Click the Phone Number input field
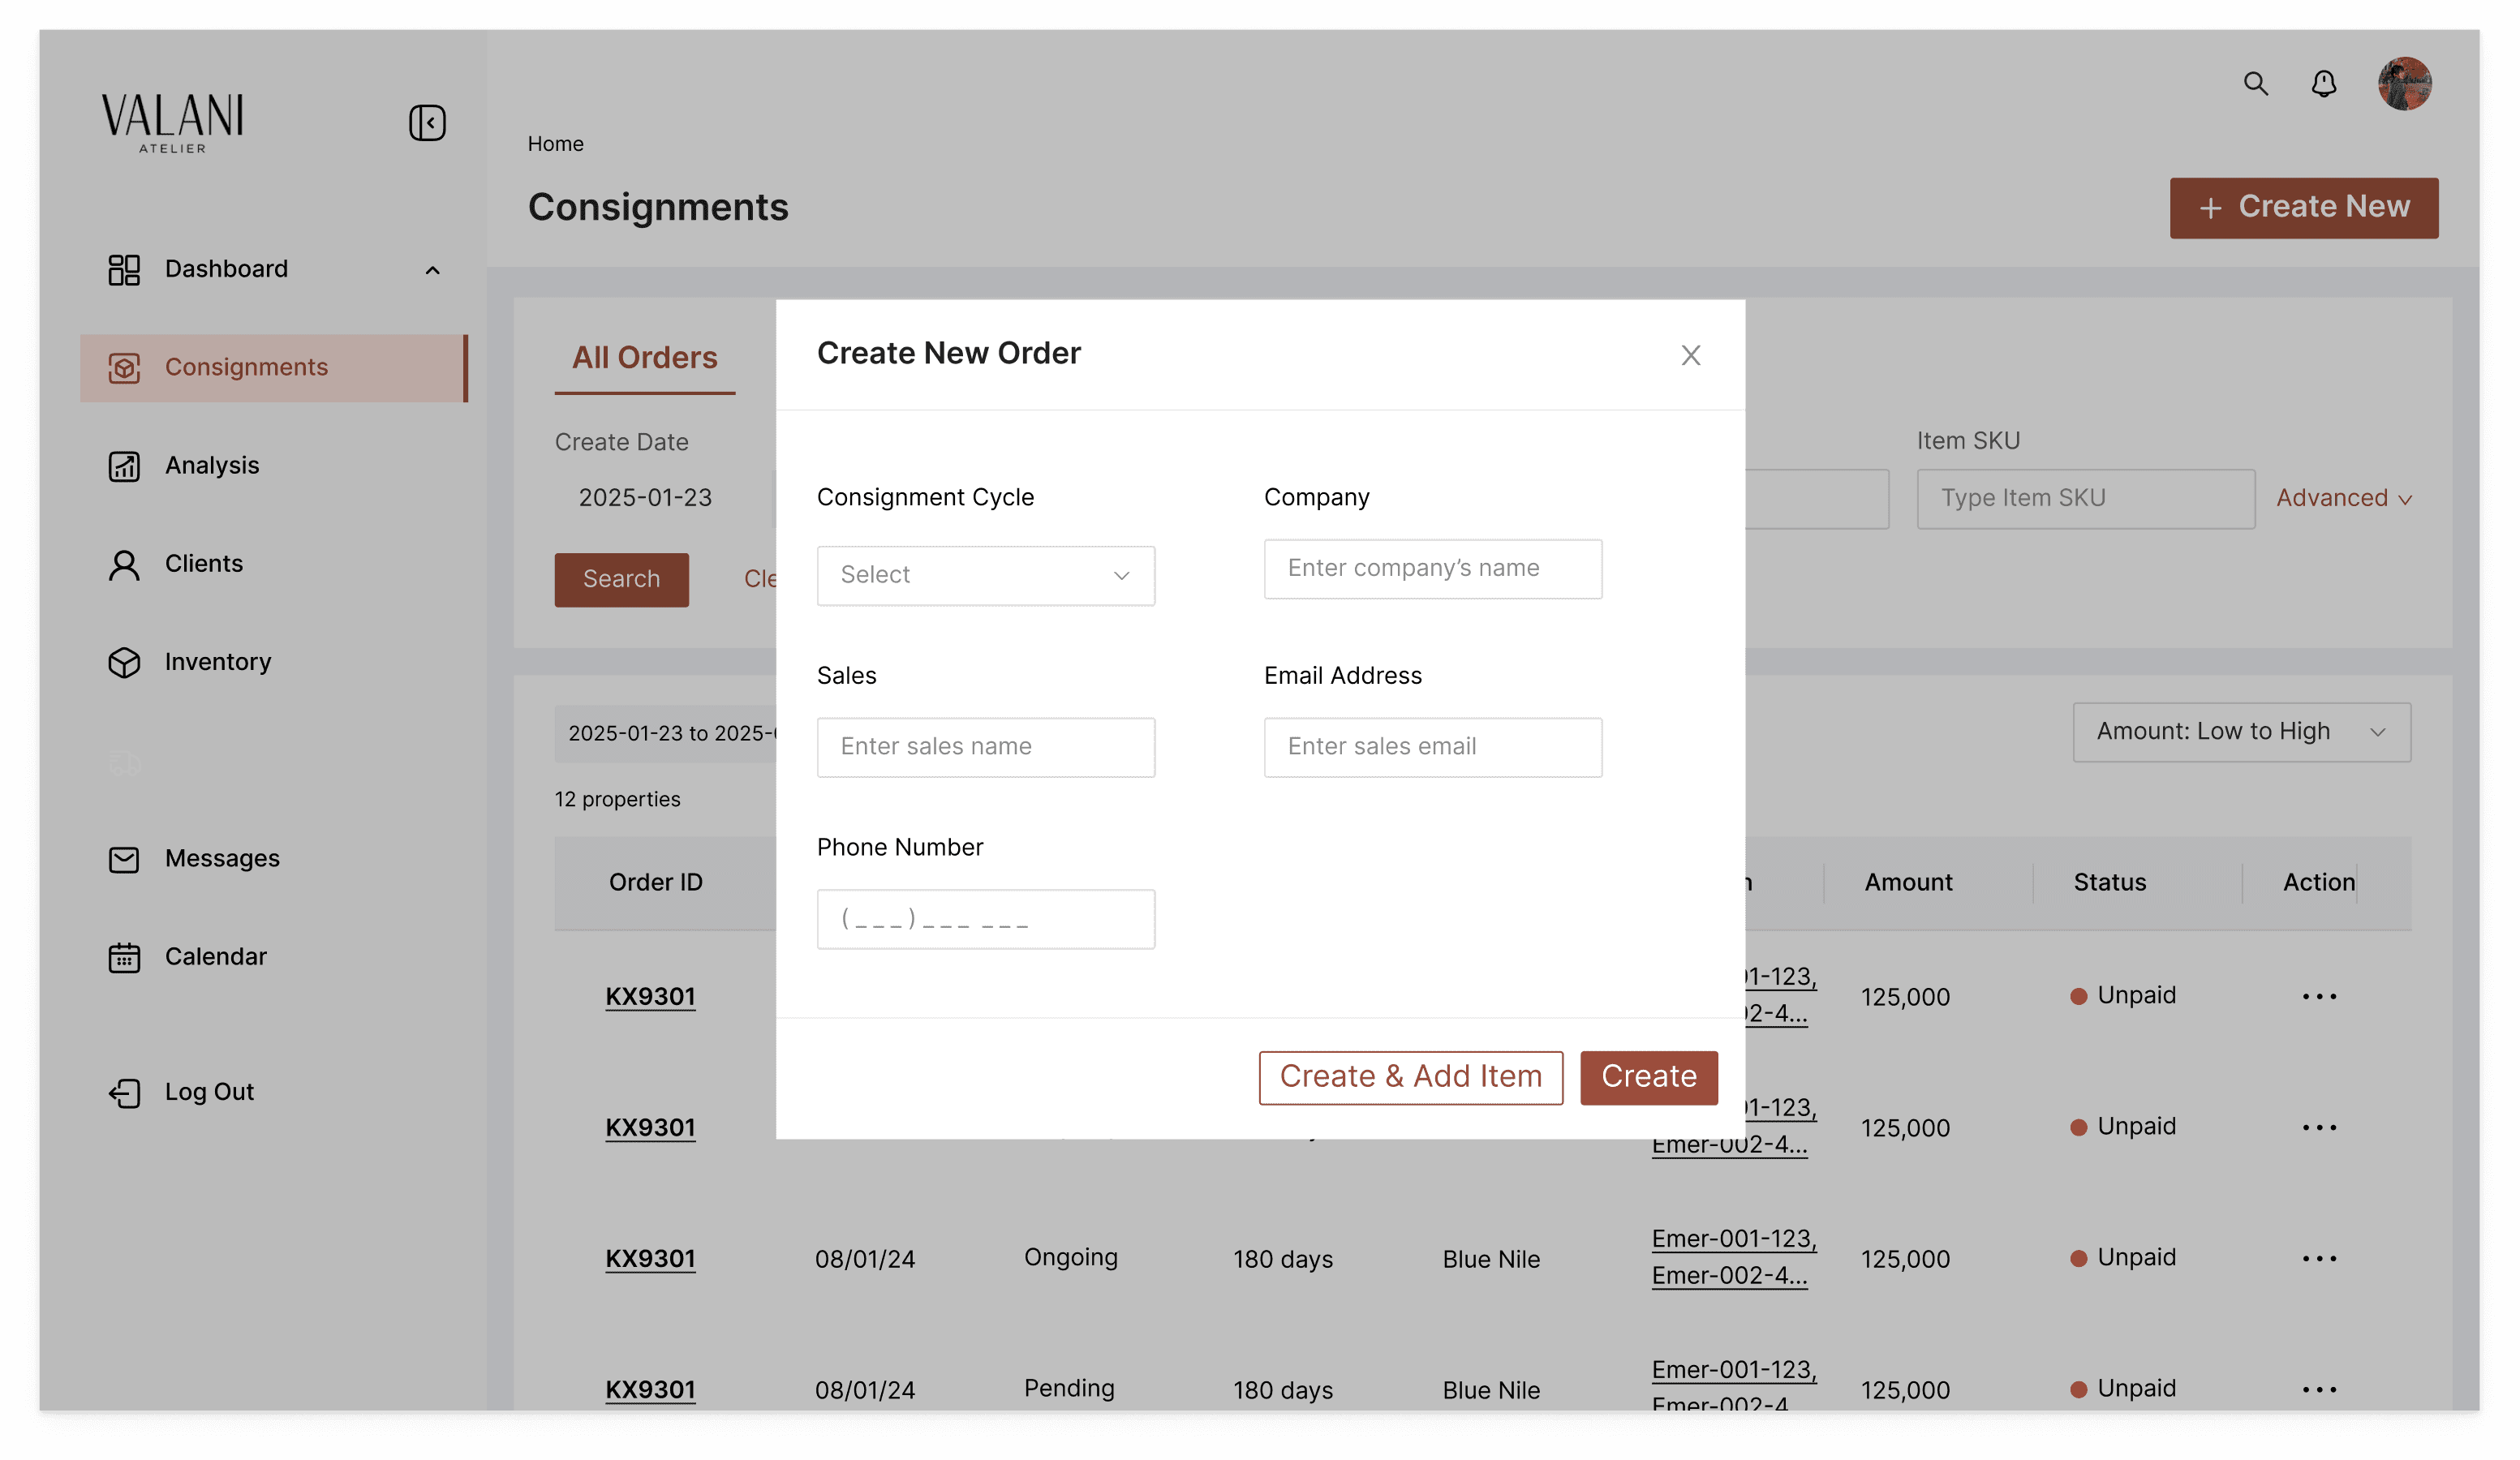The image size is (2520, 1460). pyautogui.click(x=985, y=918)
